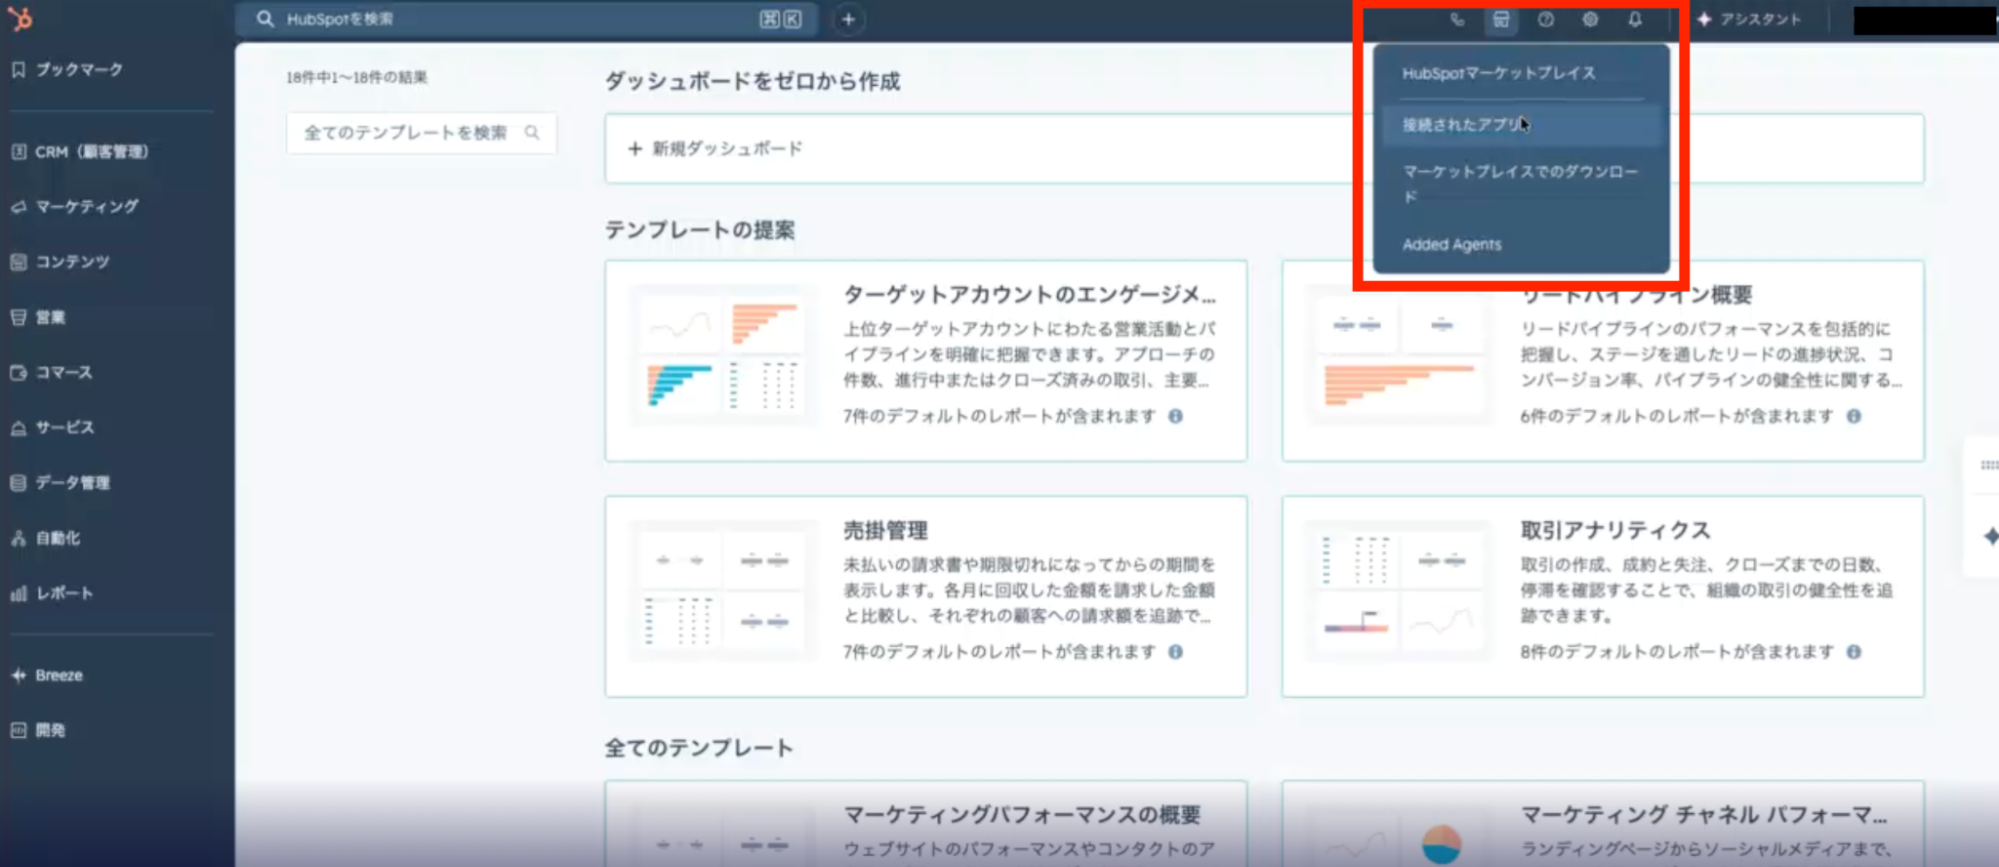
Task: Click the plus quick-create button
Action: point(848,20)
